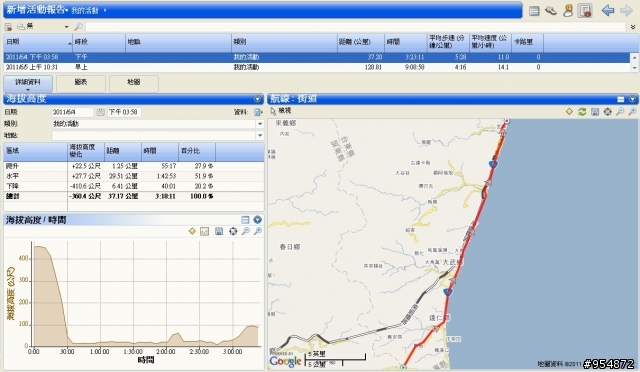Click the magnifier search icon beside the filter box

(x=78, y=27)
